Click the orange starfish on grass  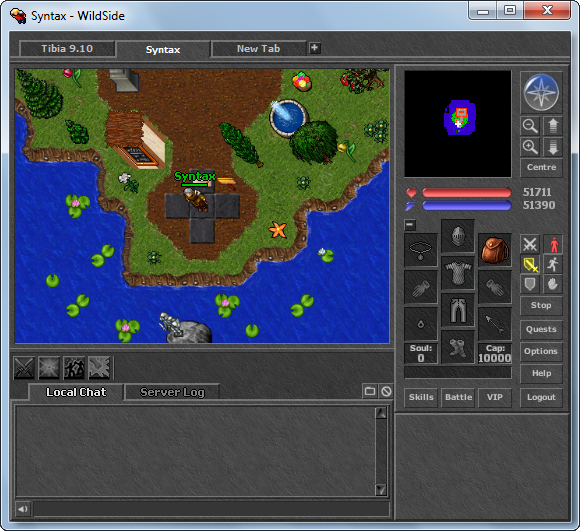click(278, 230)
